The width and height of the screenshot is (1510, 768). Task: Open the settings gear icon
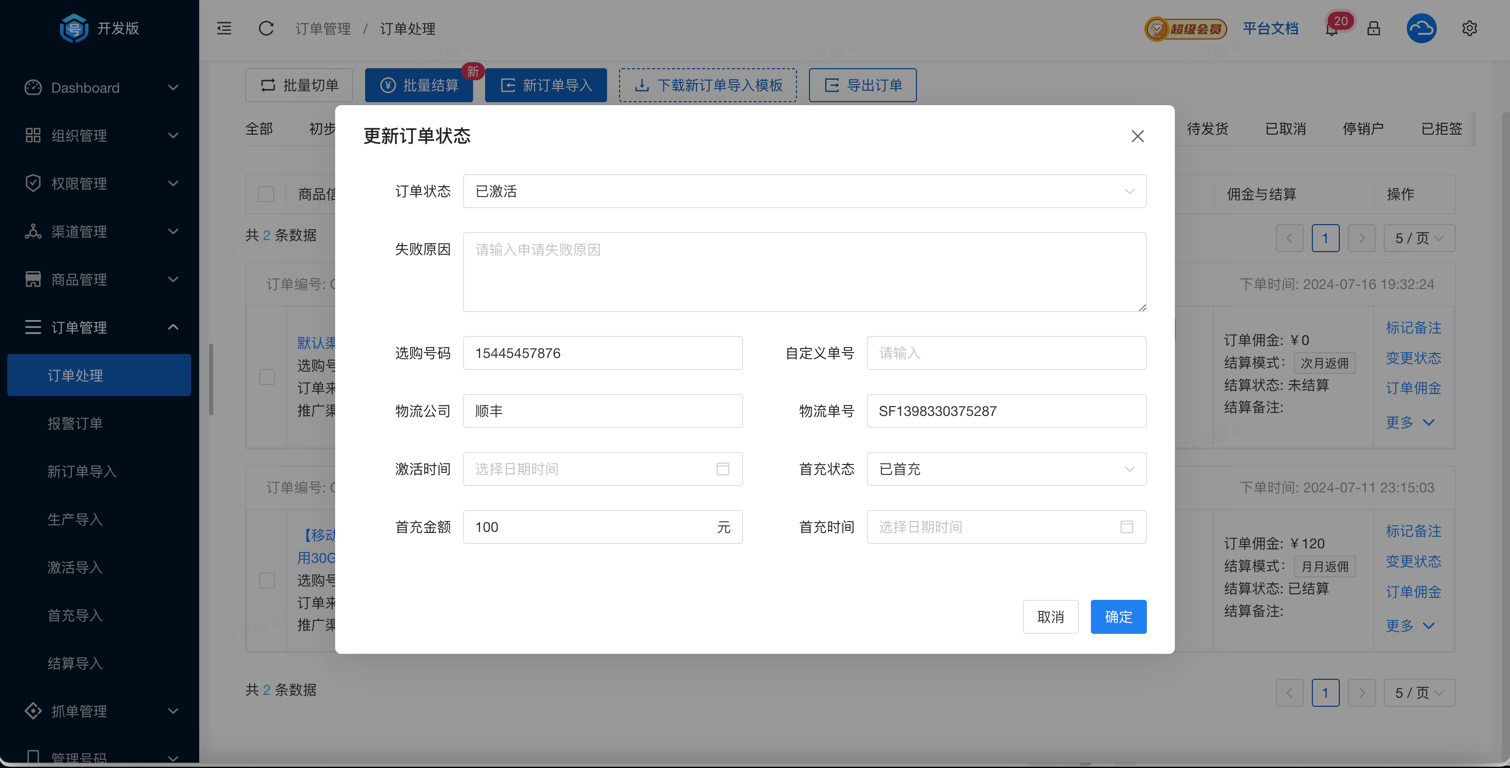[1469, 28]
